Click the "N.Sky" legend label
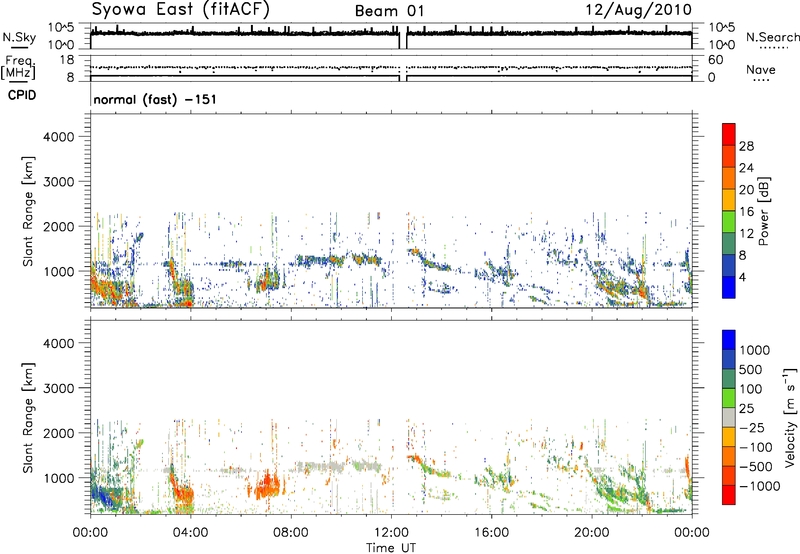The width and height of the screenshot is (800, 554). pyautogui.click(x=19, y=37)
